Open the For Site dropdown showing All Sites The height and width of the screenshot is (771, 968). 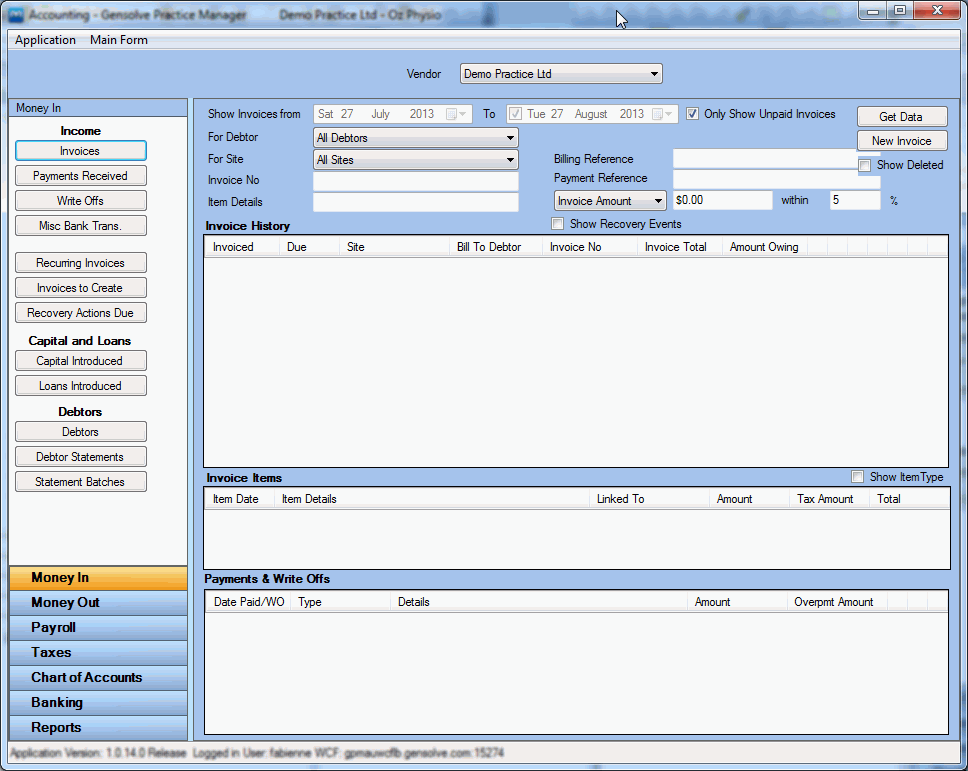(509, 159)
